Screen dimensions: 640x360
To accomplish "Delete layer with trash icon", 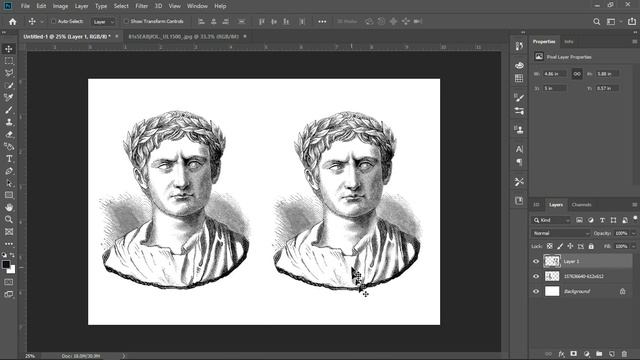I will 624,354.
